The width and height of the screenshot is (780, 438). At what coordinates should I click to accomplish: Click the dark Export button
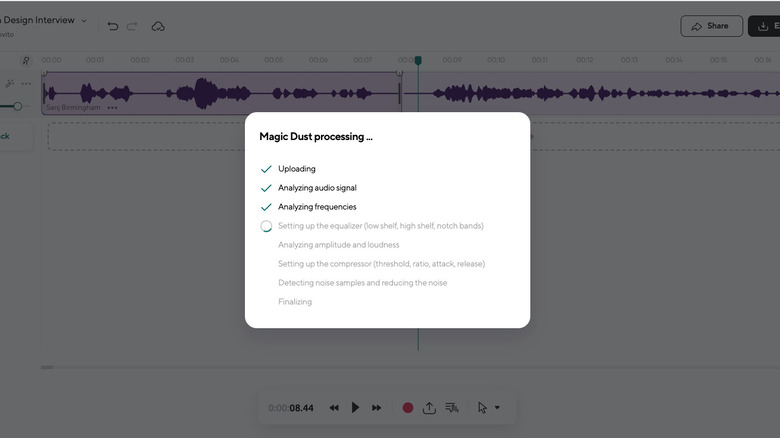pos(765,26)
